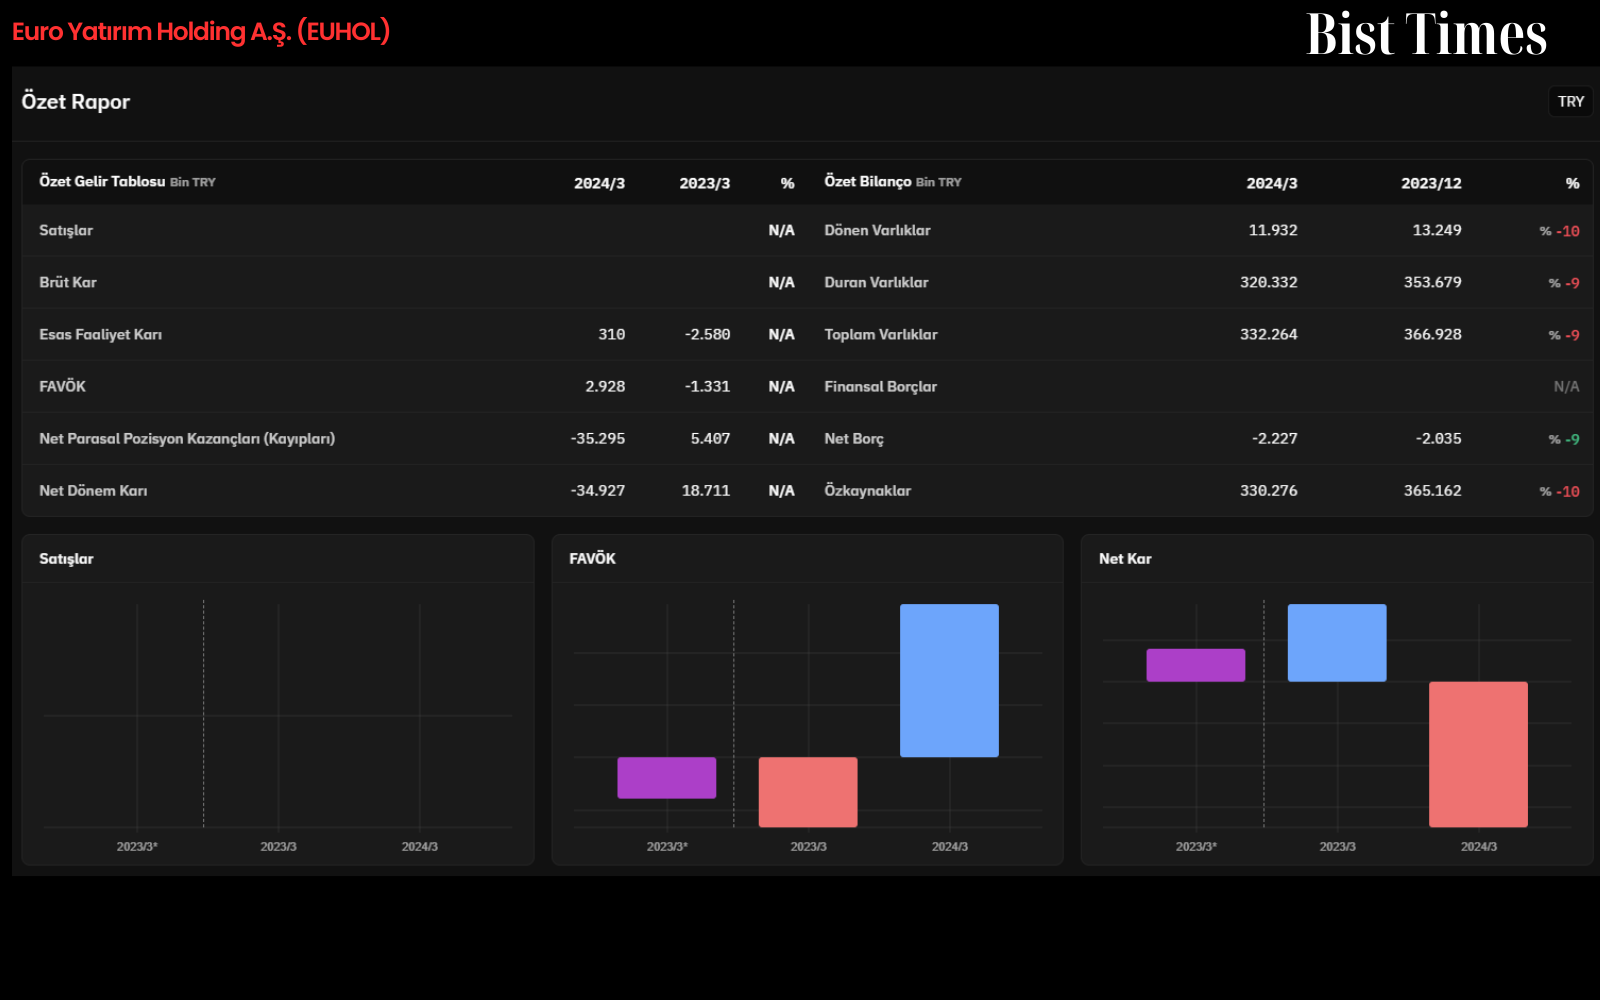
Task: Click the Net Borç row label
Action: coord(854,439)
